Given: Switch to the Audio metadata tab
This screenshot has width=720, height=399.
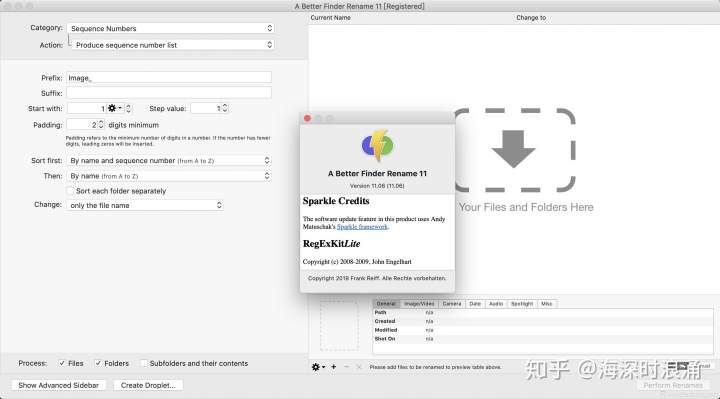Looking at the screenshot, I should click(496, 303).
